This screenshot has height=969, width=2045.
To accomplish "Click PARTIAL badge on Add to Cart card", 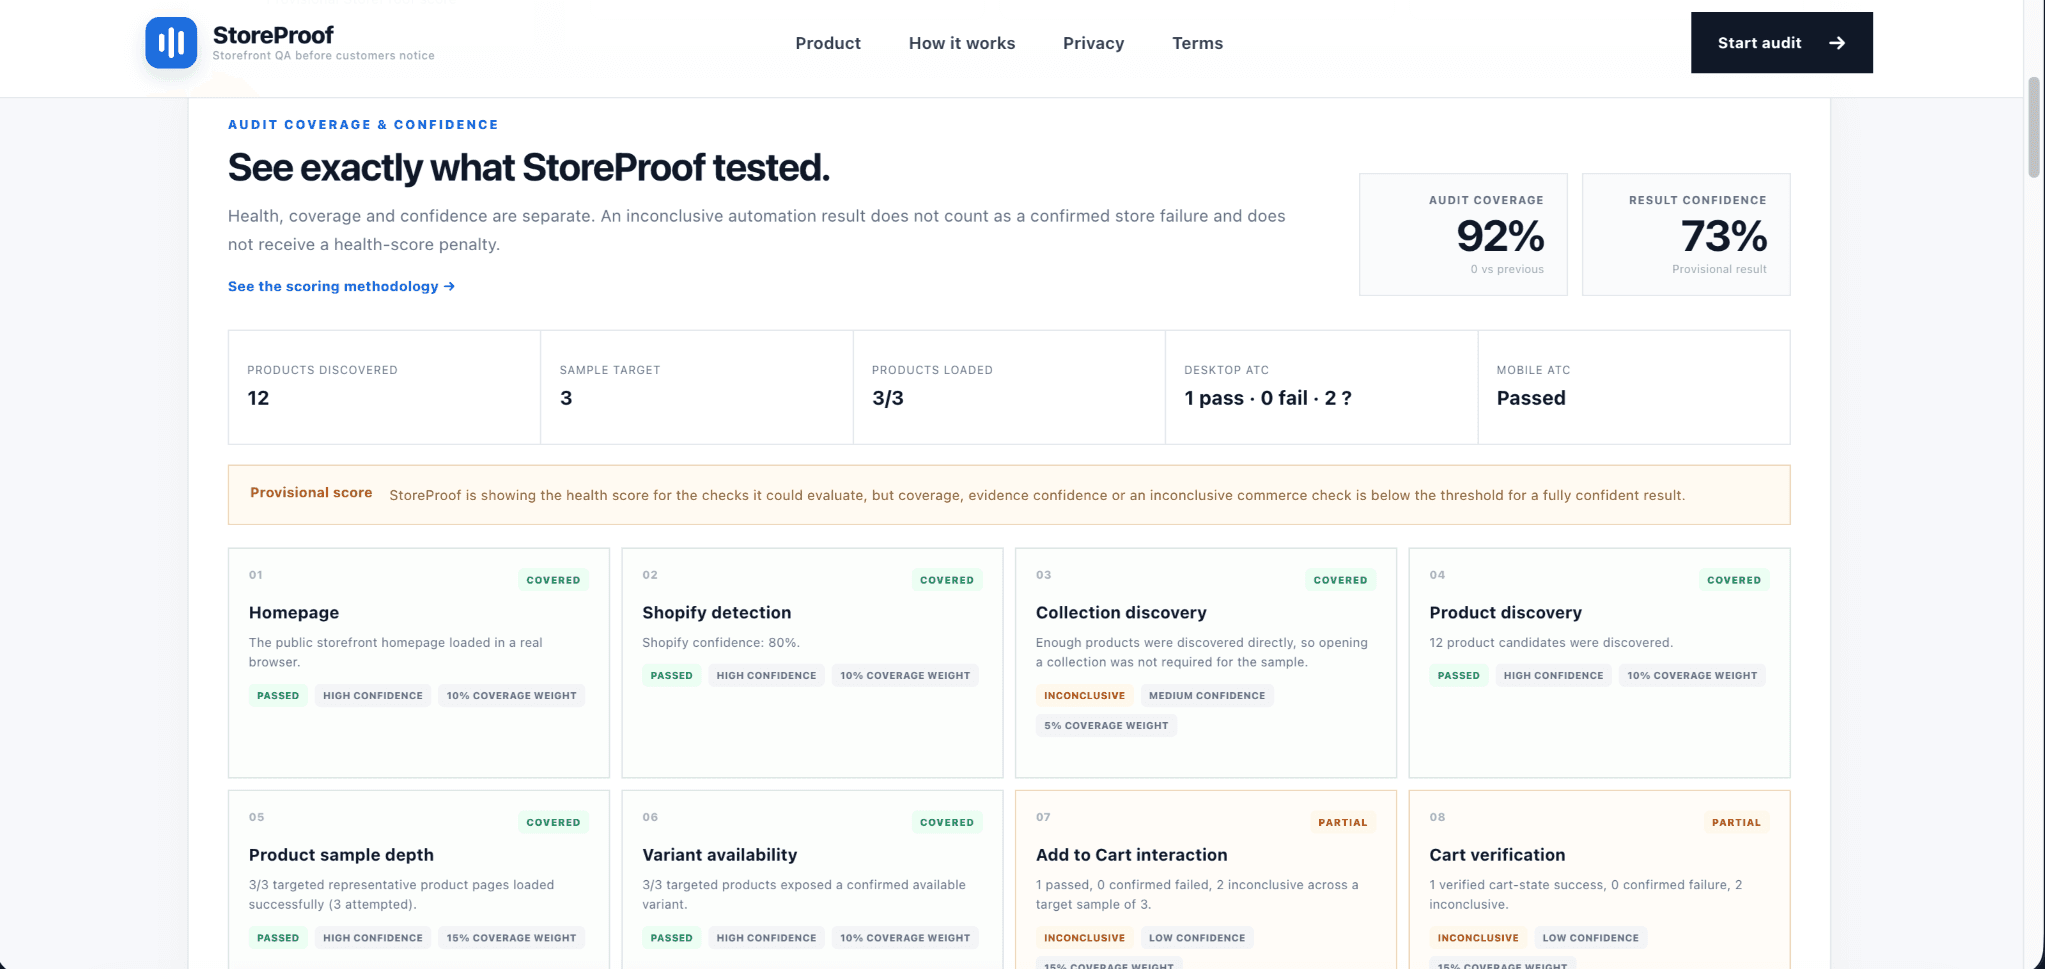I will (1342, 822).
